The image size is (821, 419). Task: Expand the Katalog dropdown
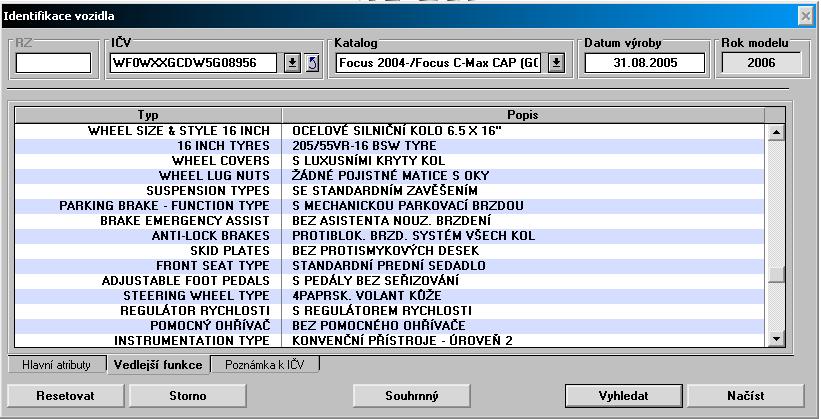(x=556, y=64)
